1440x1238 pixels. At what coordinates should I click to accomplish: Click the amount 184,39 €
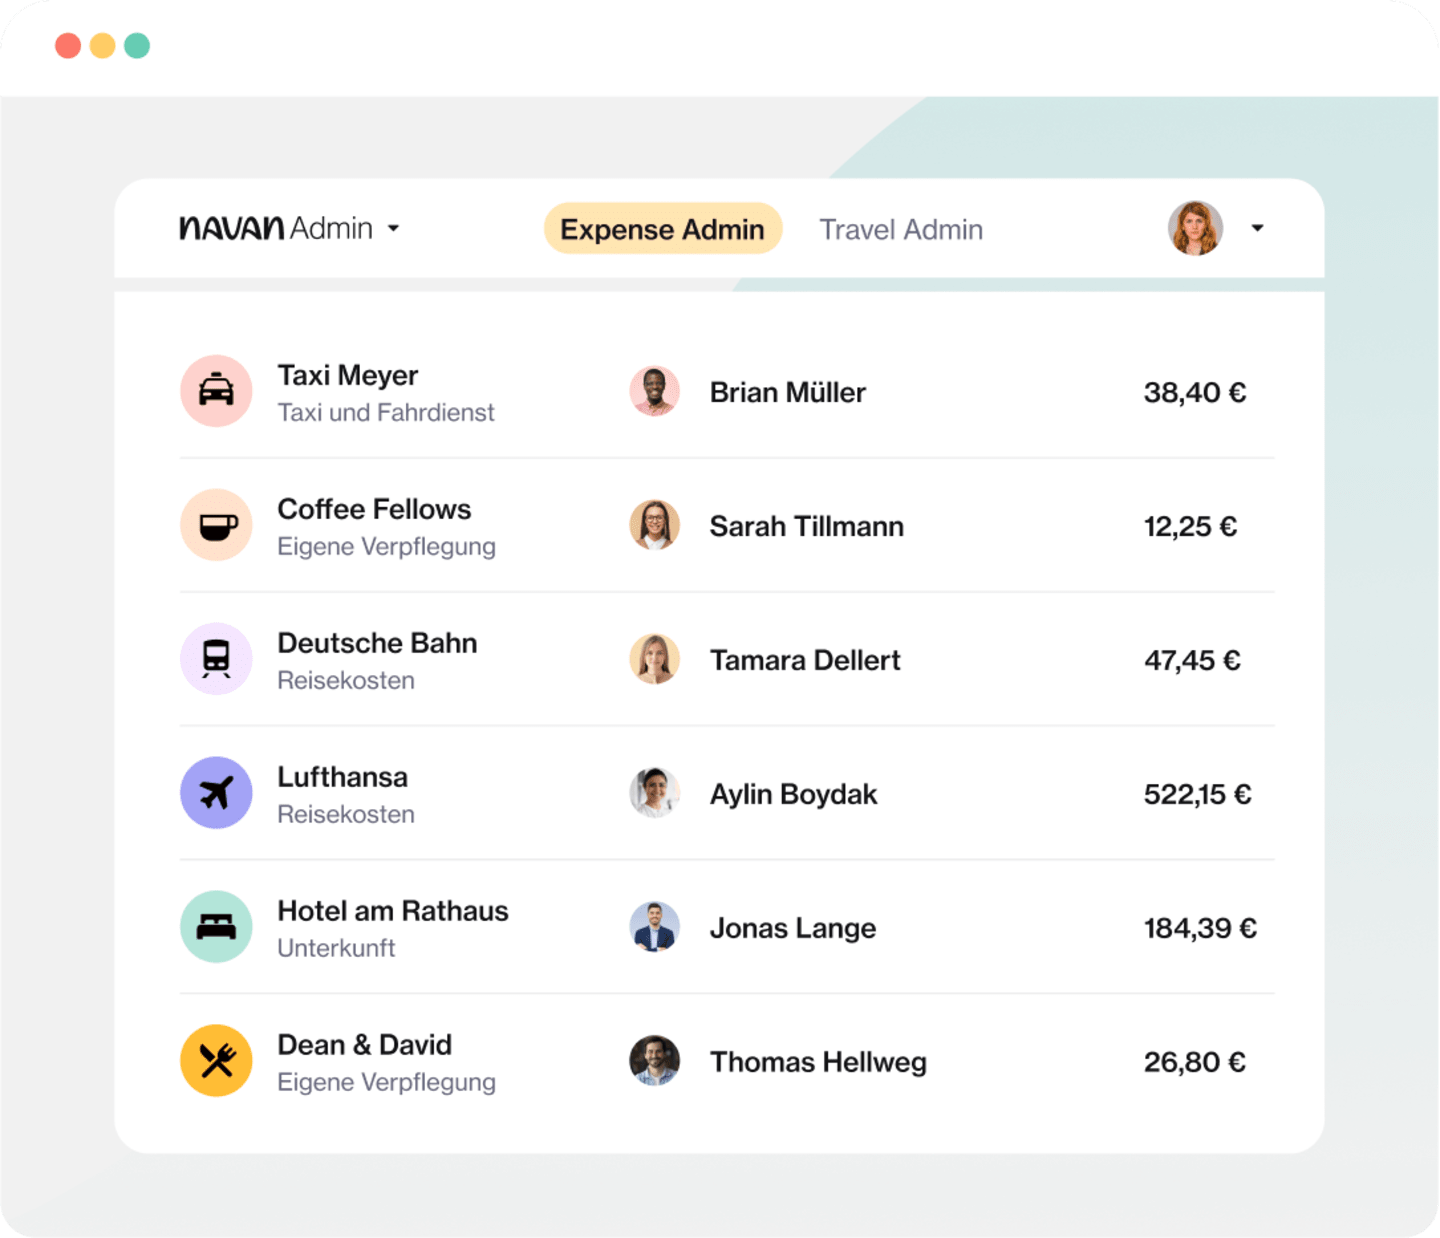[x=1201, y=928]
